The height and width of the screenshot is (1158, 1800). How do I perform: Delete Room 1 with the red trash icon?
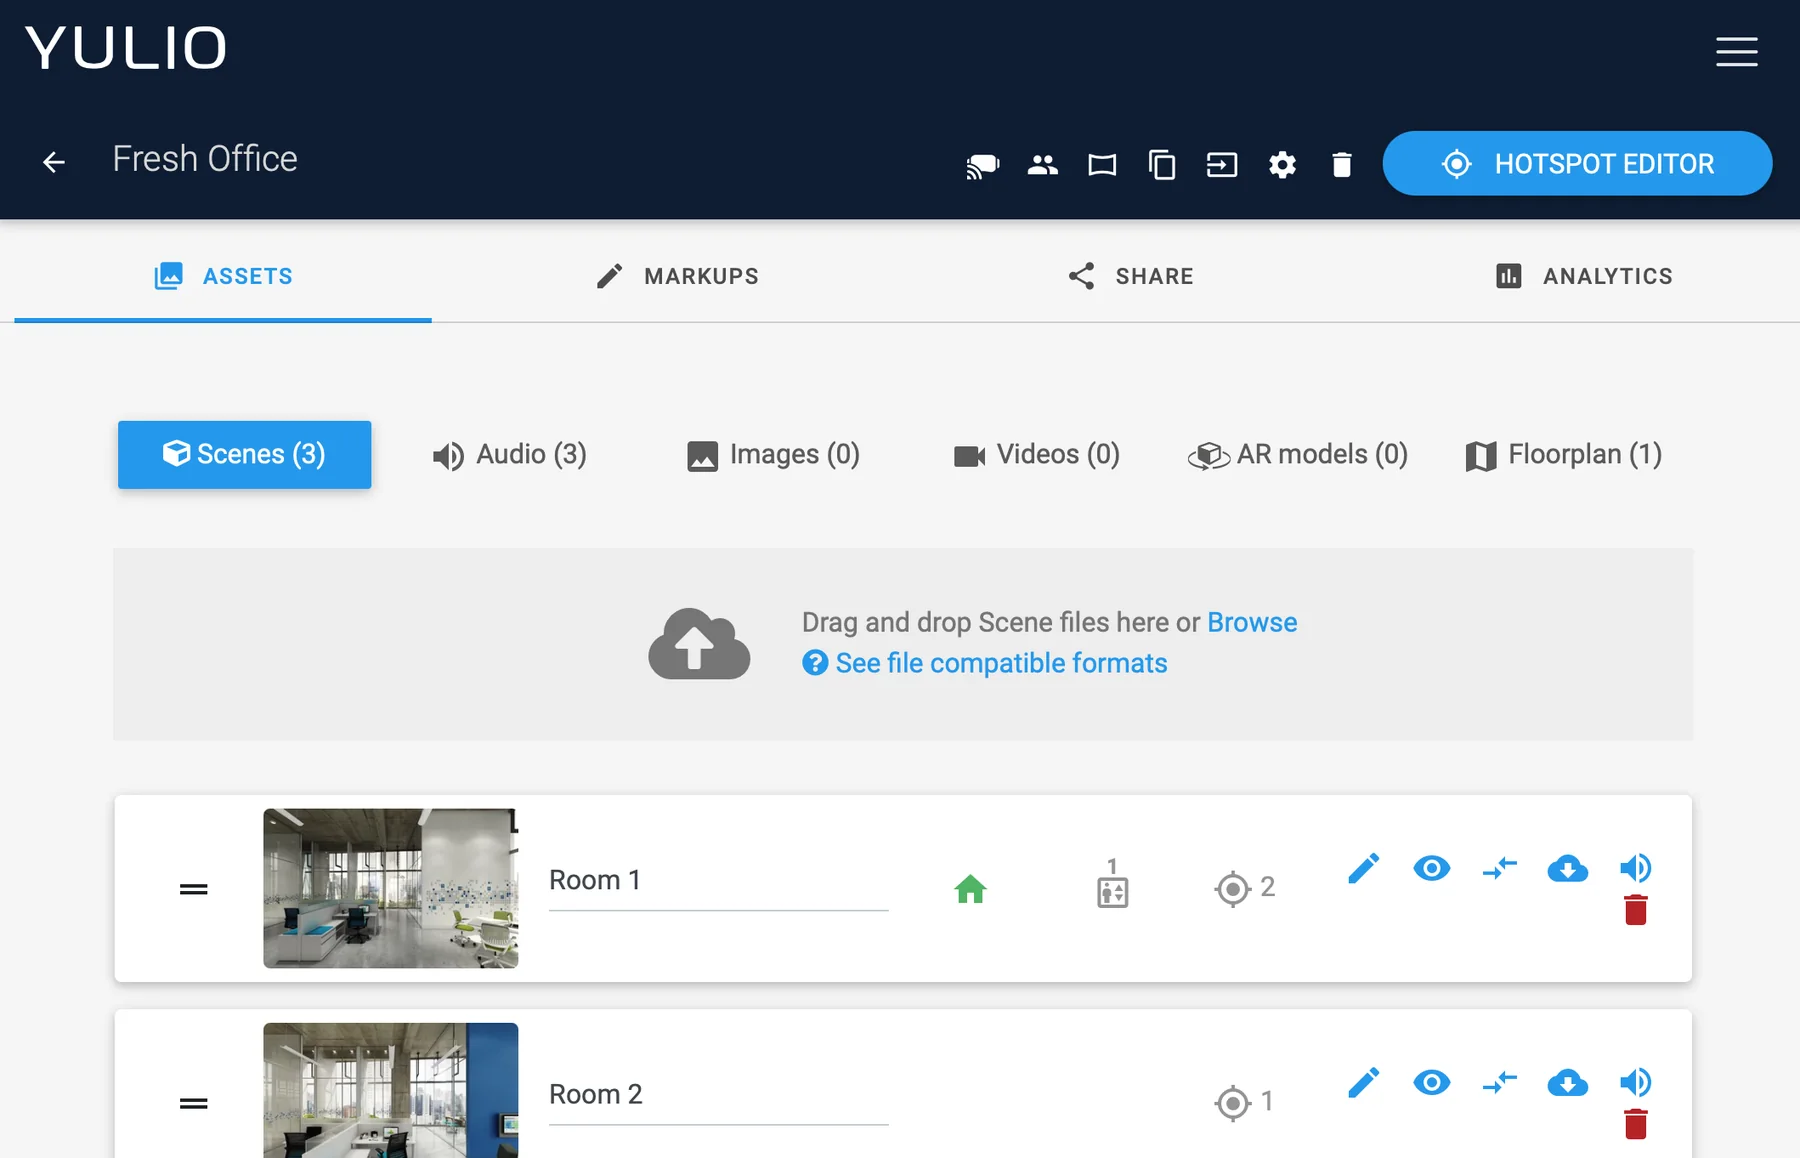point(1636,910)
